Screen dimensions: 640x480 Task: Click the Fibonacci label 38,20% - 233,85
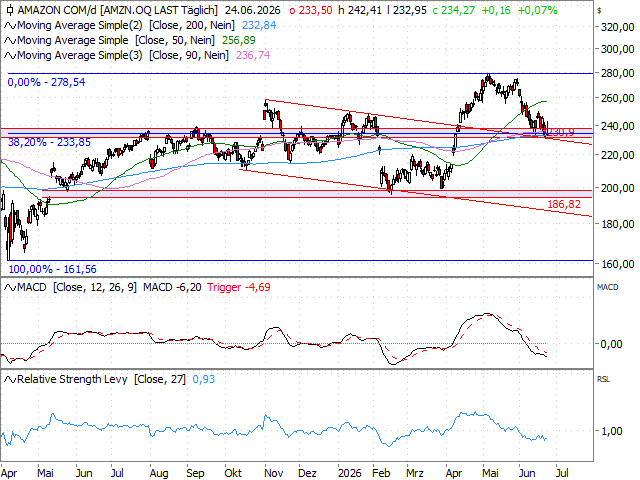tap(49, 142)
